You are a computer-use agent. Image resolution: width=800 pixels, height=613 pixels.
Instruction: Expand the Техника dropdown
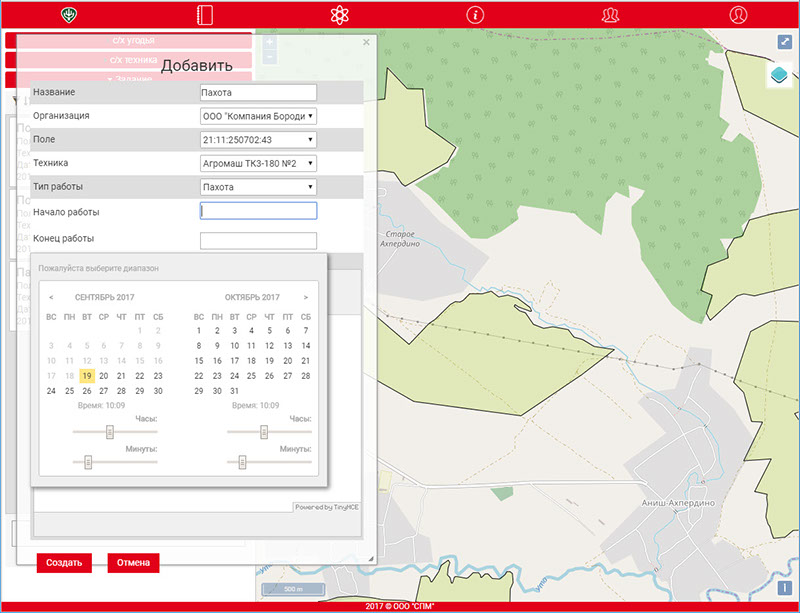259,163
